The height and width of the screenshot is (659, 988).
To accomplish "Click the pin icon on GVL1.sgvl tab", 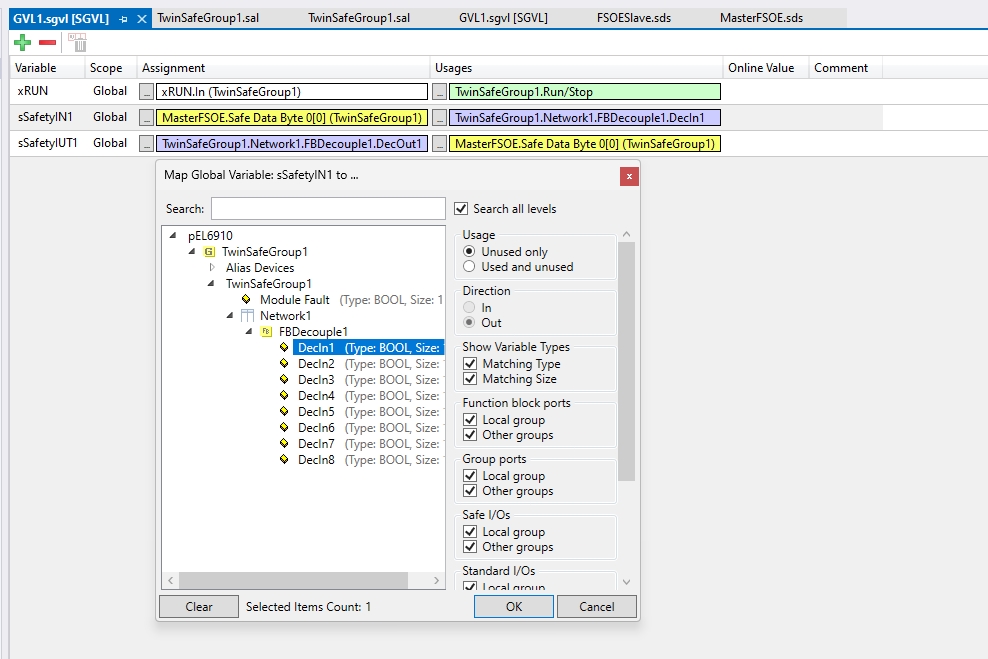I will click(123, 19).
